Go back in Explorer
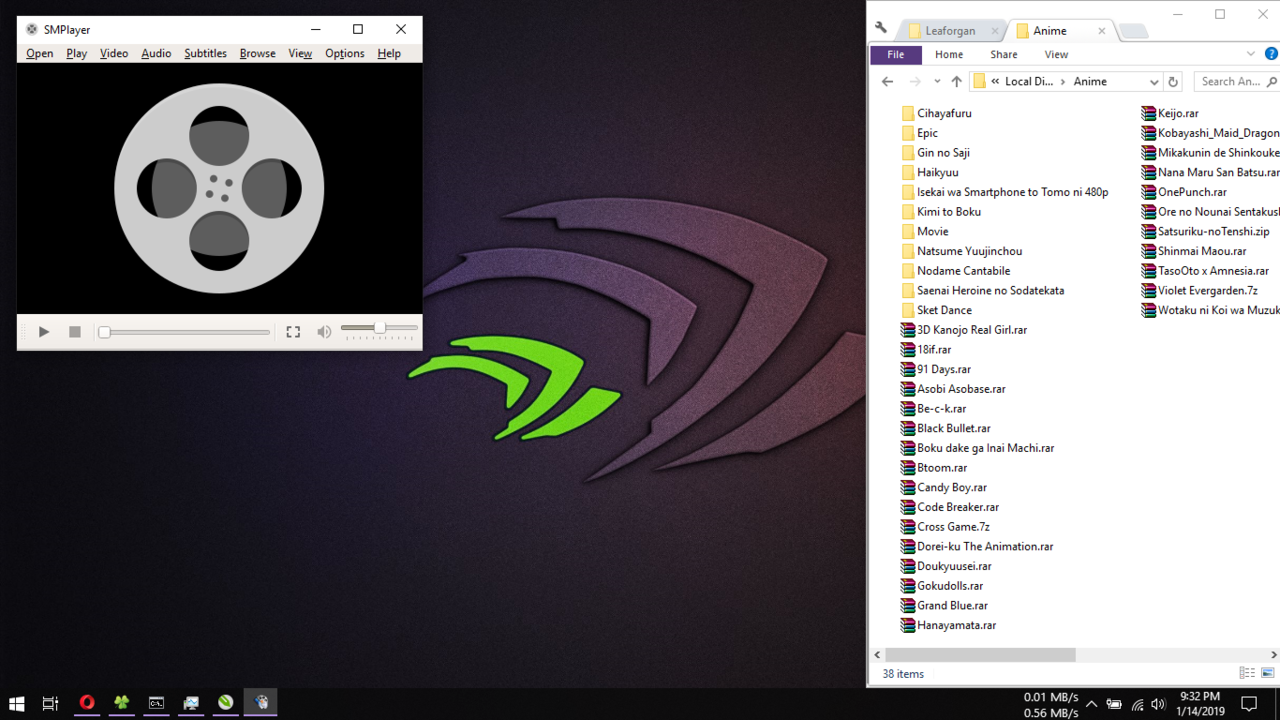Viewport: 1280px width, 720px height. [888, 82]
